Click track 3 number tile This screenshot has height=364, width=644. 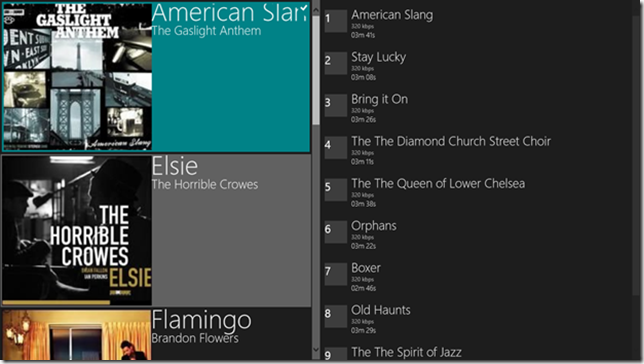(336, 106)
